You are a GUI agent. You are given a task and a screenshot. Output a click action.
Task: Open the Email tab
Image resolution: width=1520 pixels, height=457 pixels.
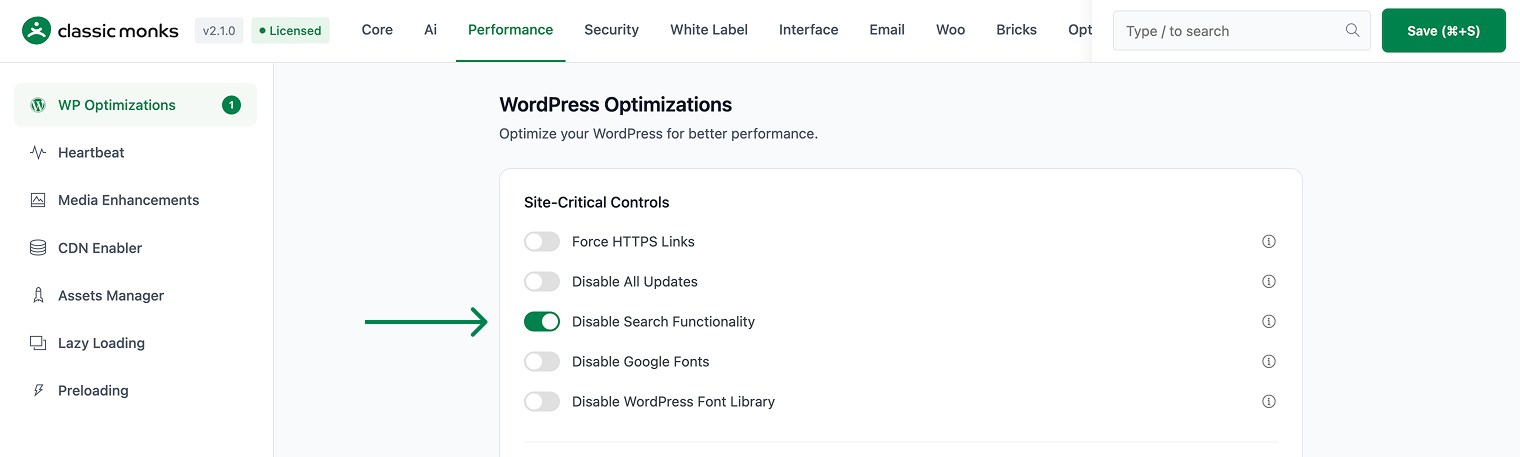click(x=887, y=30)
